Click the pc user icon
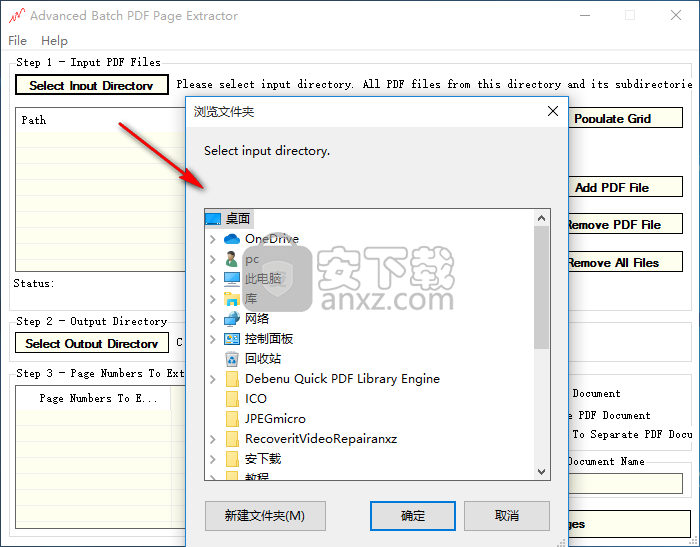 point(232,259)
